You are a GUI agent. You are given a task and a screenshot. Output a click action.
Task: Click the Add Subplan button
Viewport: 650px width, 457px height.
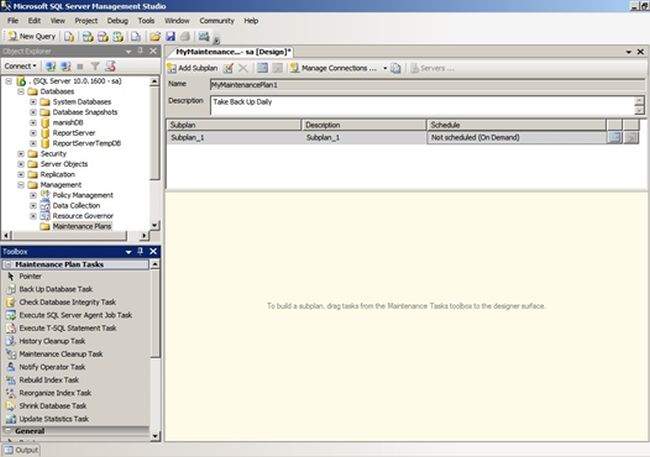click(192, 68)
